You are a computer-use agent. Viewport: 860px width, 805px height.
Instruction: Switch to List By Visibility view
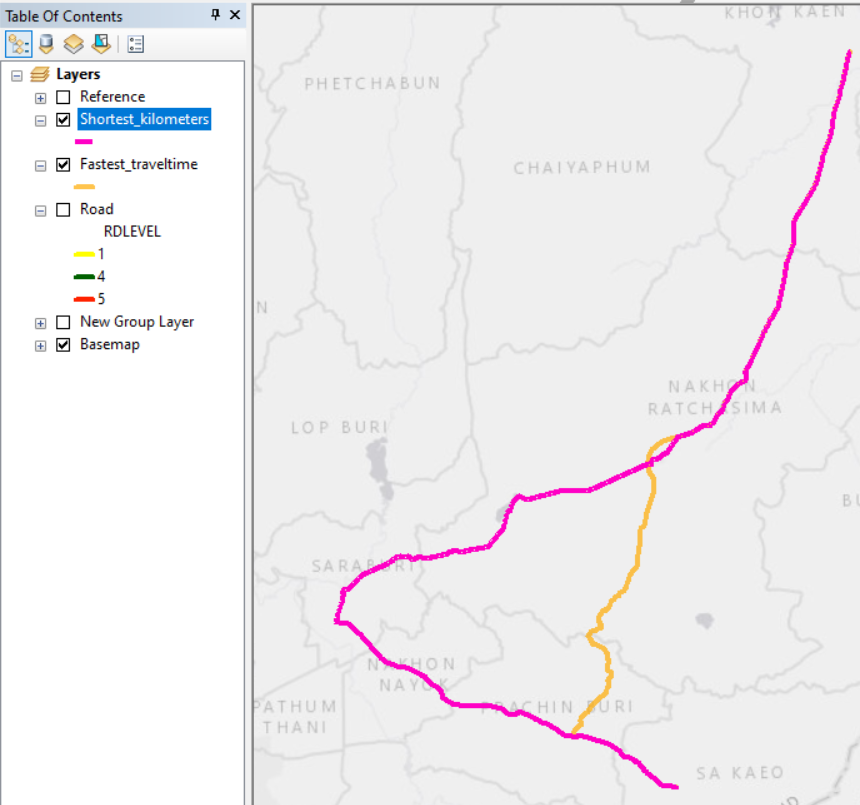click(72, 44)
